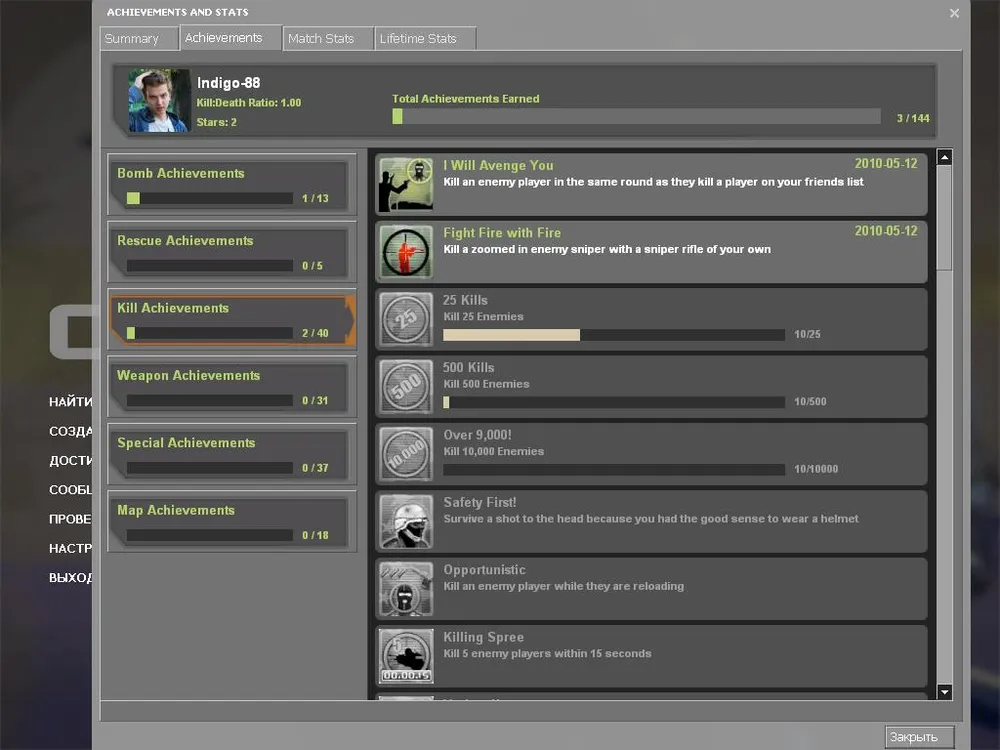Click the 3 / 144 total count
The height and width of the screenshot is (750, 1000).
tap(913, 118)
